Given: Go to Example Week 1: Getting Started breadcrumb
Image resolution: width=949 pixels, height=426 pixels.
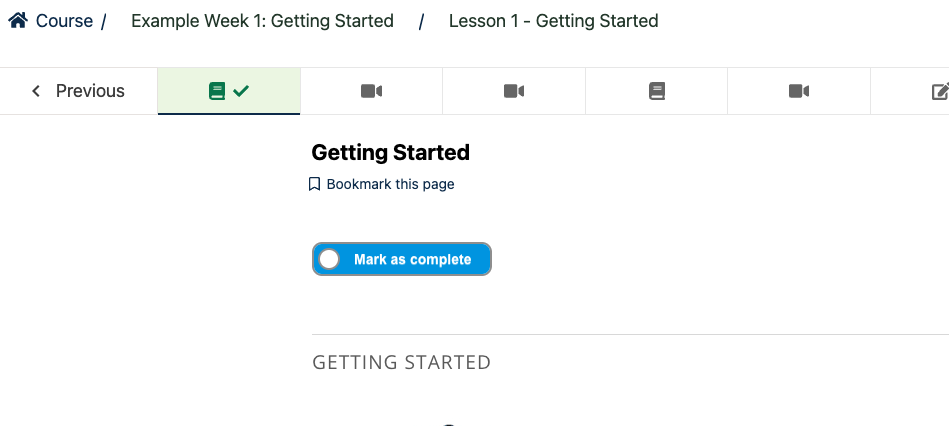Looking at the screenshot, I should [262, 21].
